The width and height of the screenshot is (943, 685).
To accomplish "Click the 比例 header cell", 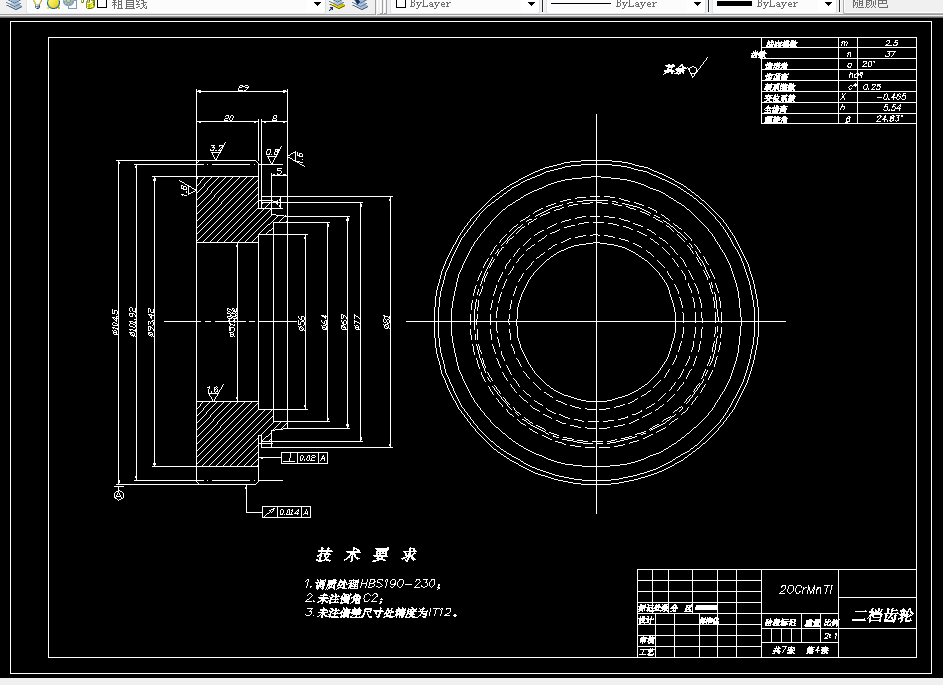I will (831, 623).
